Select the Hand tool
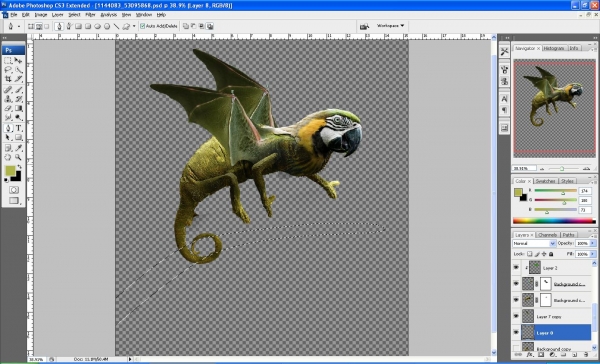This screenshot has width=600, height=364. coord(8,157)
